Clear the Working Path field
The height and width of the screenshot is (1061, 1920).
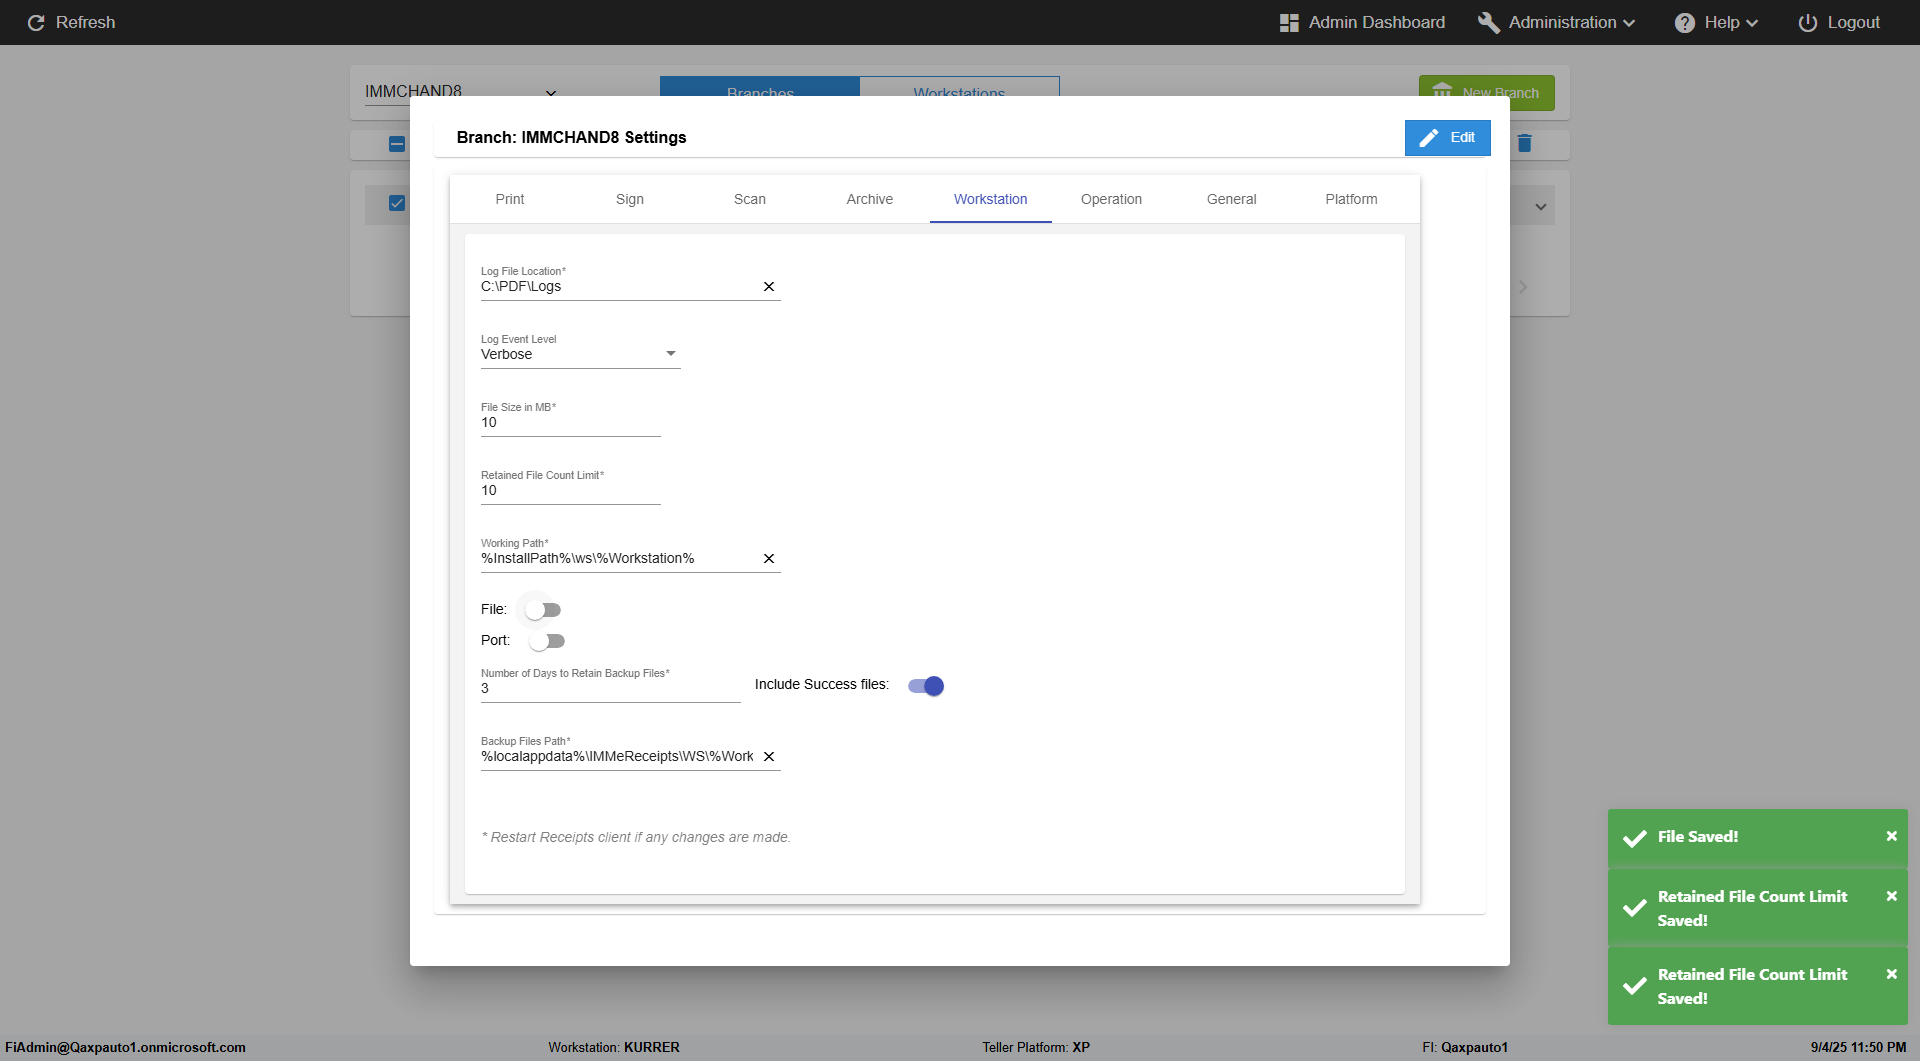click(x=769, y=559)
